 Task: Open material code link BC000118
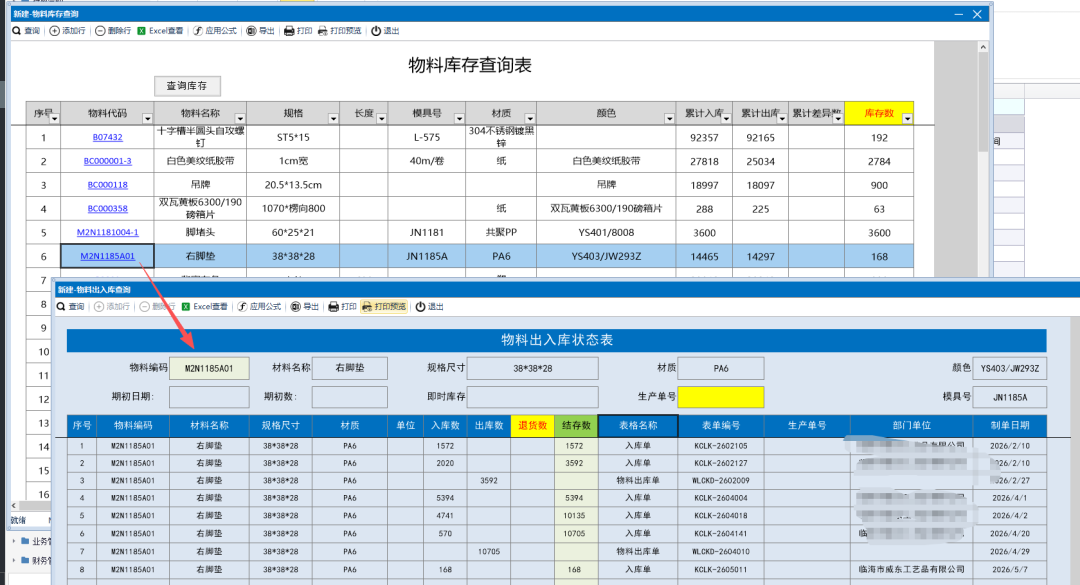(x=107, y=185)
